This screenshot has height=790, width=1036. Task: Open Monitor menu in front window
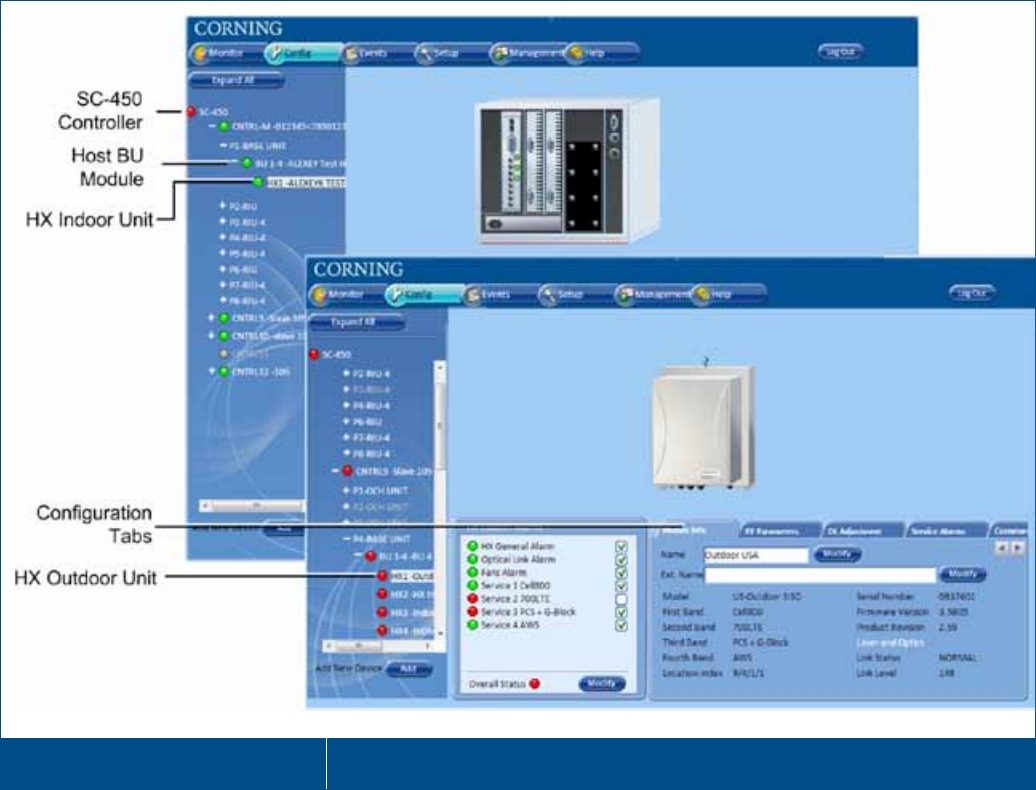(346, 295)
